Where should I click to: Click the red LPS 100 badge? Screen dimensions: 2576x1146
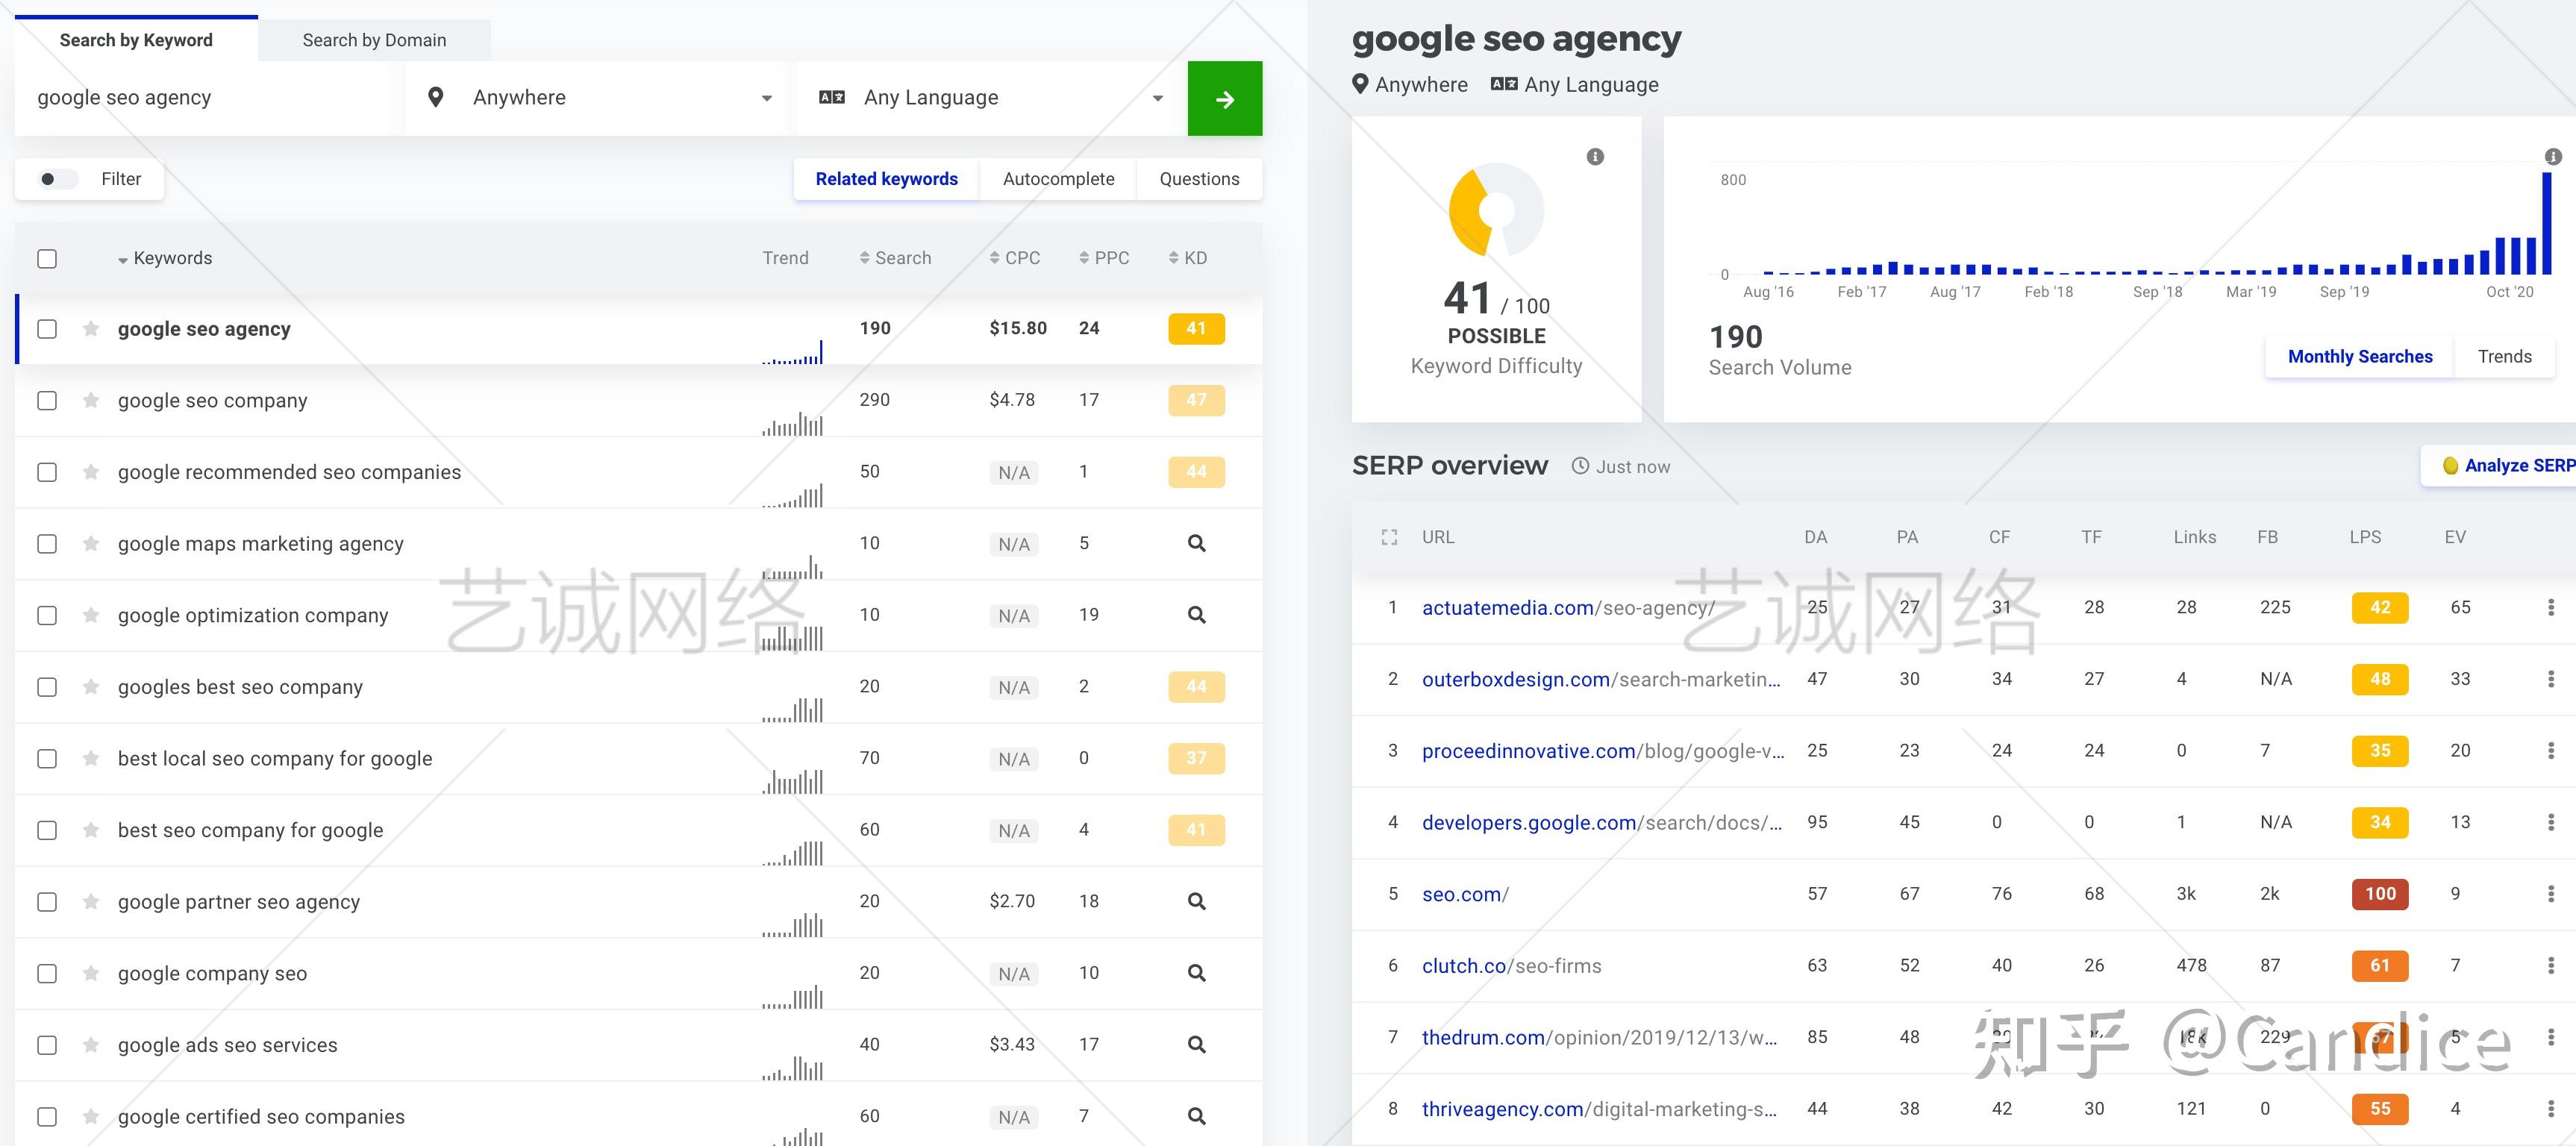click(2380, 894)
